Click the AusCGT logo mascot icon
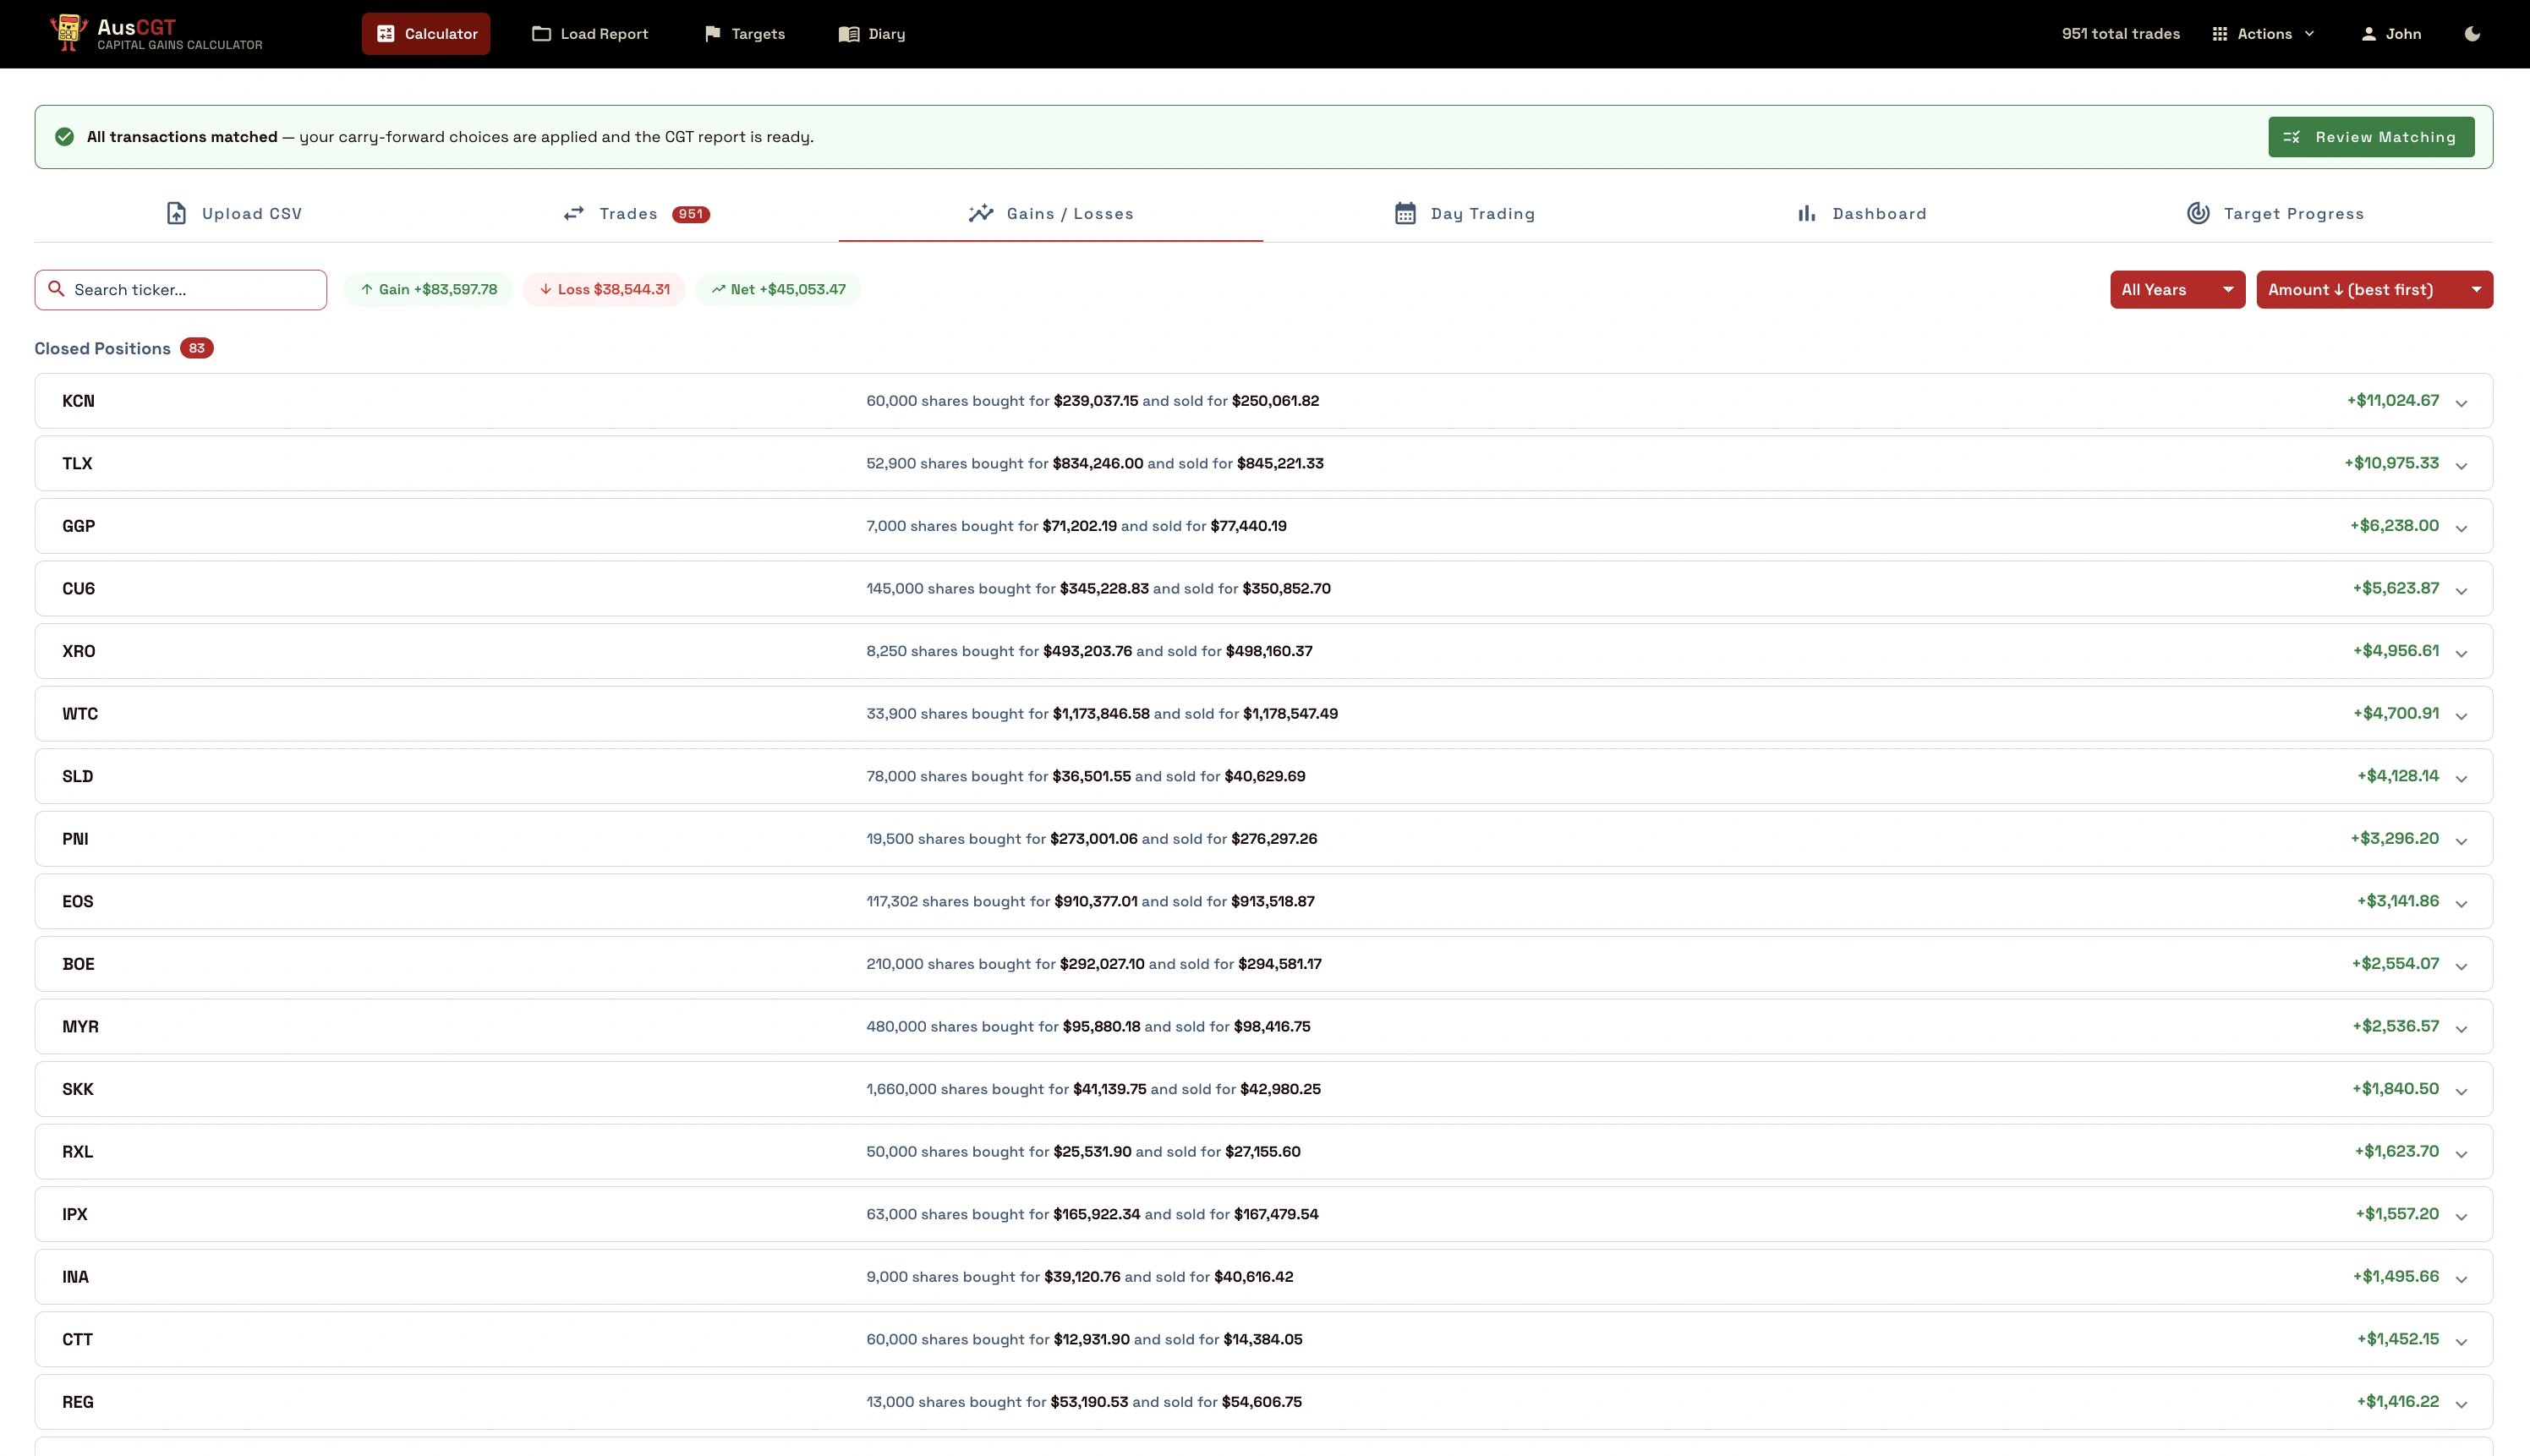Image resolution: width=2530 pixels, height=1456 pixels. tap(68, 33)
